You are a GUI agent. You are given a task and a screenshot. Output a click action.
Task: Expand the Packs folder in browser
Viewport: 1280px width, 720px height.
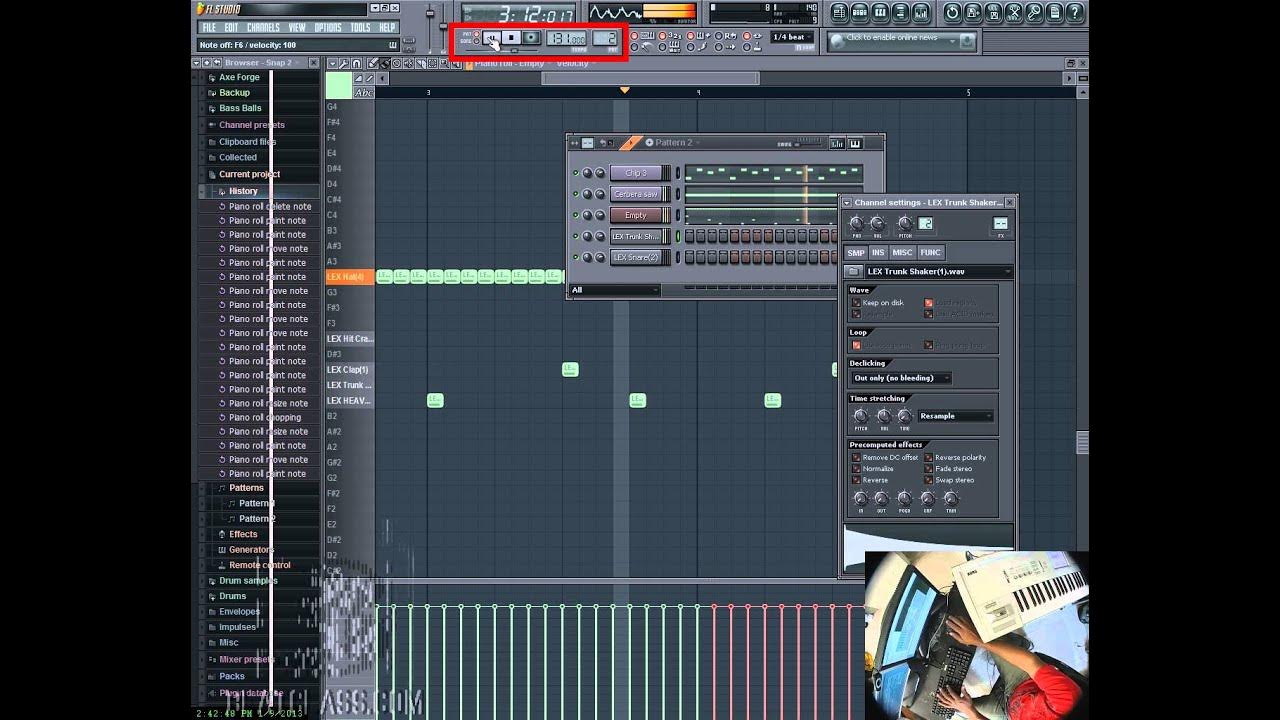coord(232,676)
